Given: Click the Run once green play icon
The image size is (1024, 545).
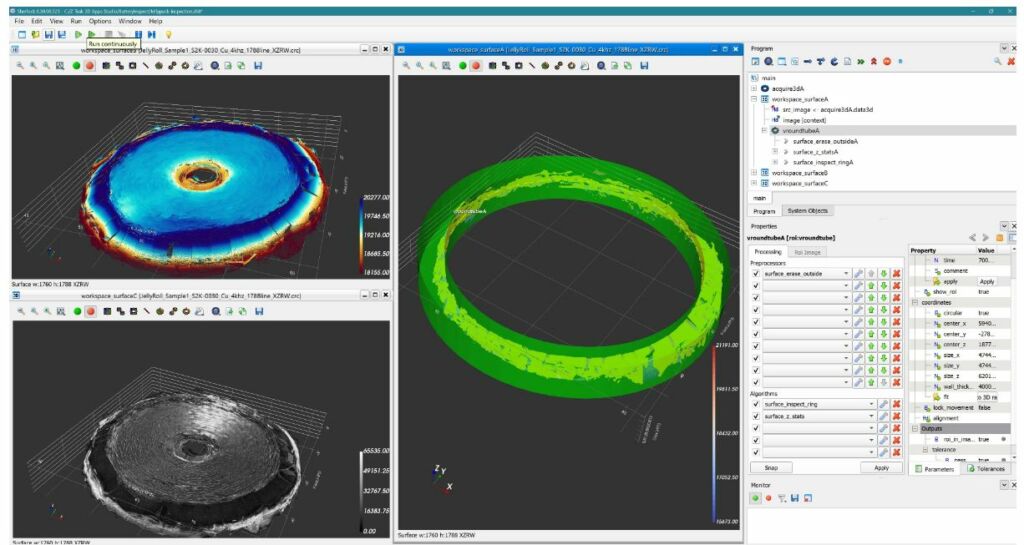Looking at the screenshot, I should pyautogui.click(x=78, y=34).
